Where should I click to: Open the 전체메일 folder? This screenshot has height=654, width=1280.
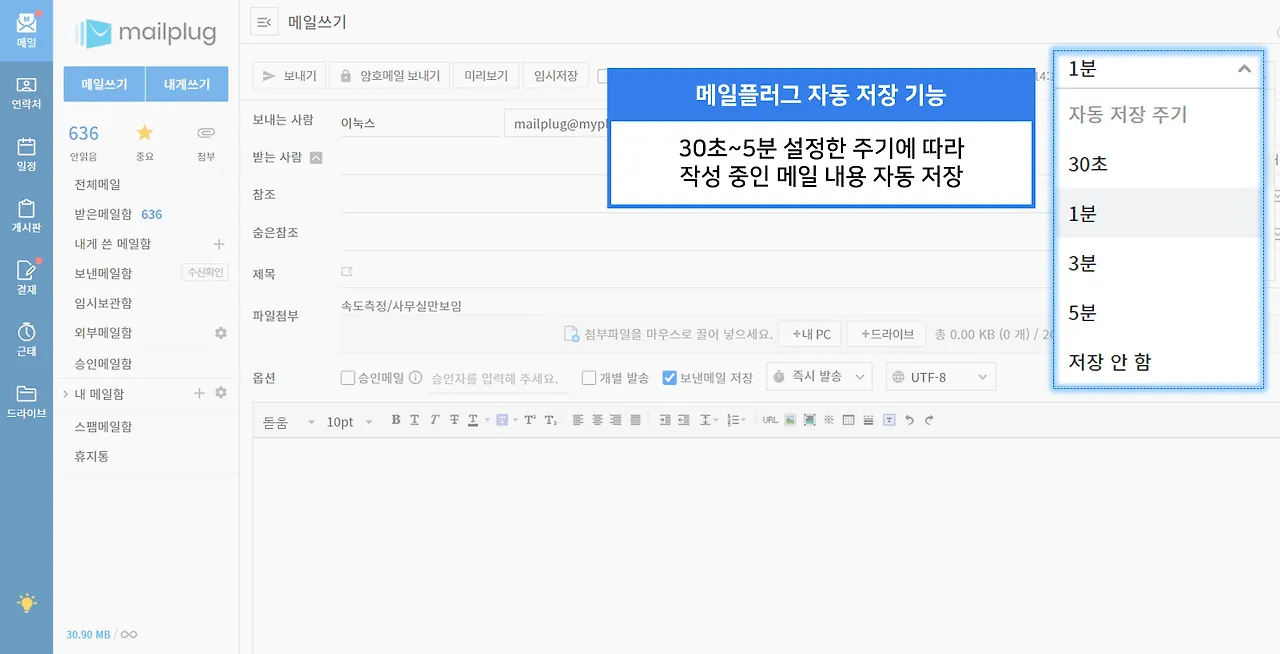(x=97, y=184)
